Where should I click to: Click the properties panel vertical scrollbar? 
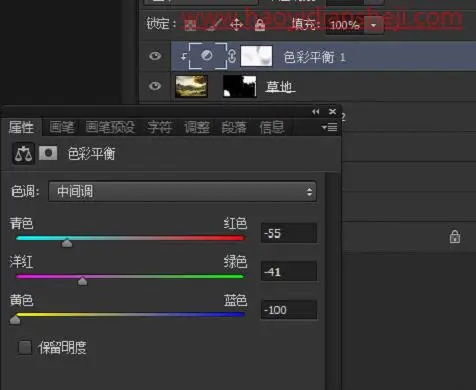coord(332,281)
